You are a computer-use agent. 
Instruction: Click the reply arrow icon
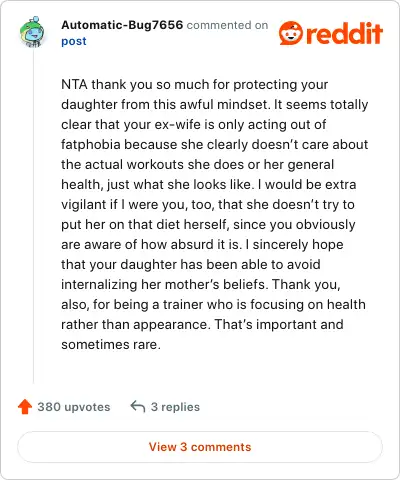pyautogui.click(x=138, y=407)
